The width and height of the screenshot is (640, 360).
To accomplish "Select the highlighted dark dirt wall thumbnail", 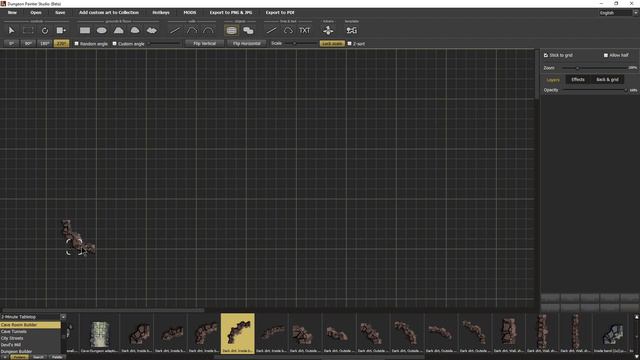I will (x=238, y=333).
